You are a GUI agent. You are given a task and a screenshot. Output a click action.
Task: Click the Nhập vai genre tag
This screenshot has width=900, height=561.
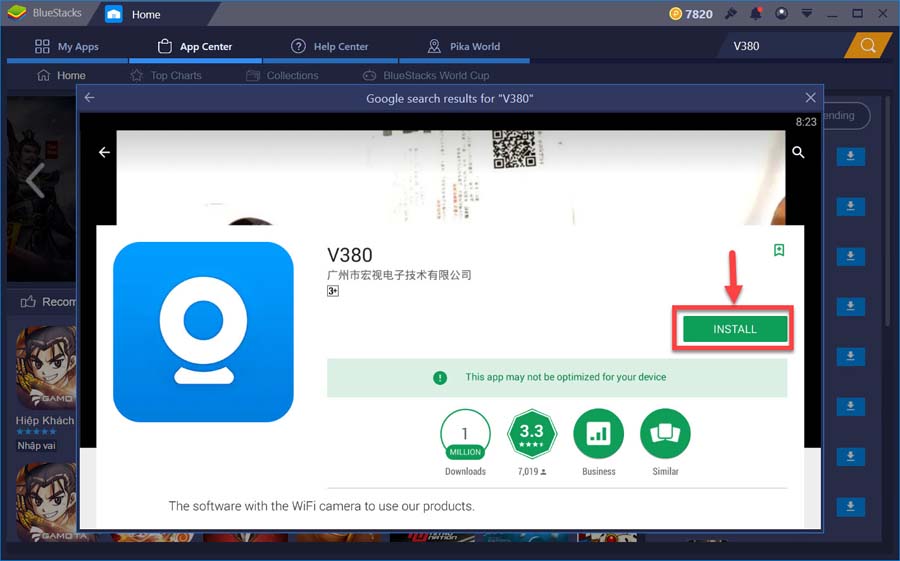click(x=36, y=446)
